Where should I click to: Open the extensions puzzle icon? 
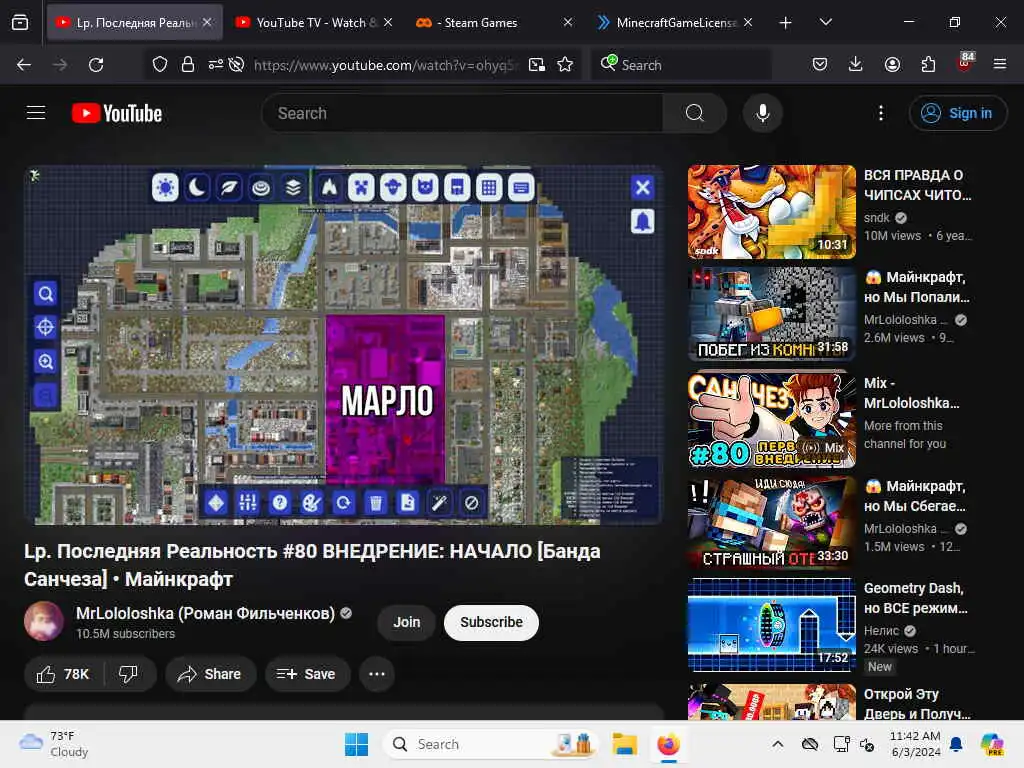(x=928, y=65)
